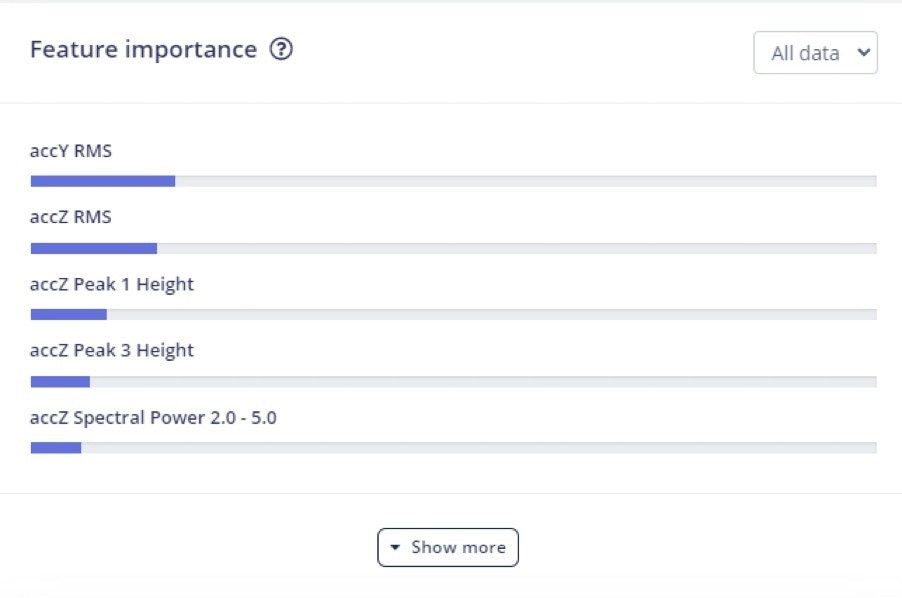The image size is (902, 598).
Task: Click the accZ Peak 3 Height label
Action: 112,350
